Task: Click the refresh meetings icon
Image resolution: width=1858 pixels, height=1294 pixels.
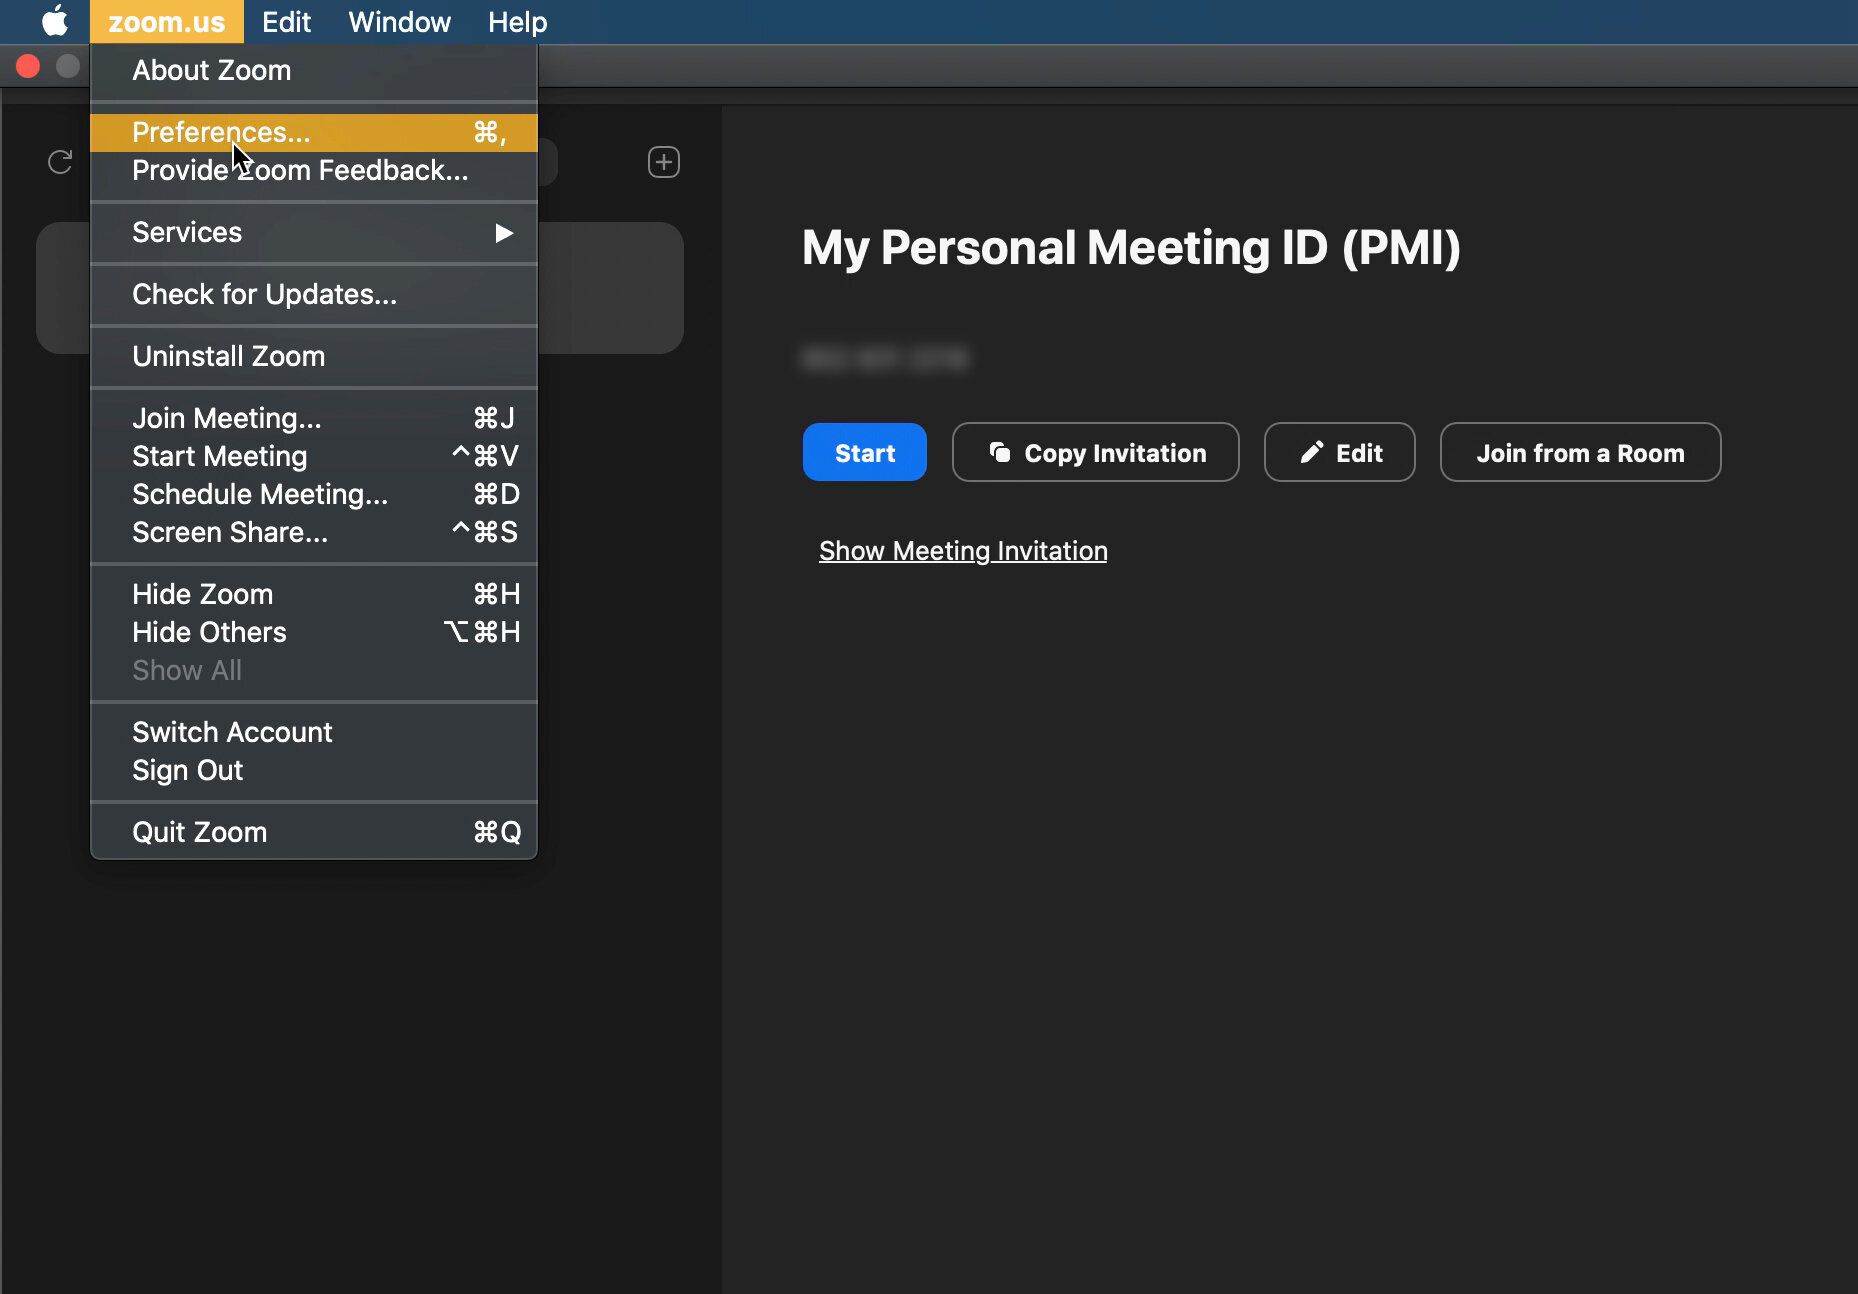Action: click(60, 162)
